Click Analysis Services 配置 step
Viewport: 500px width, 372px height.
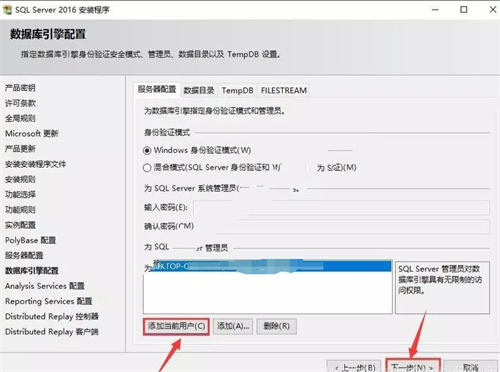[x=45, y=286]
